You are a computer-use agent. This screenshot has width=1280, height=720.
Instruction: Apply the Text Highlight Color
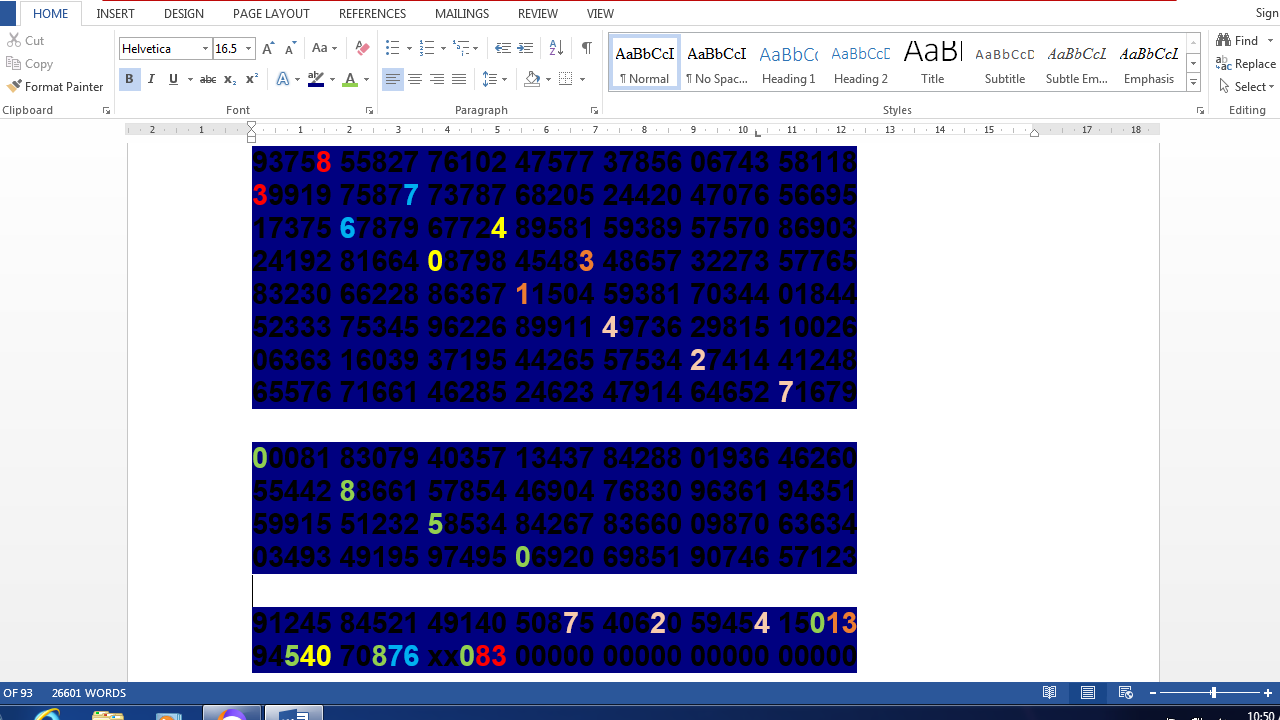point(316,79)
